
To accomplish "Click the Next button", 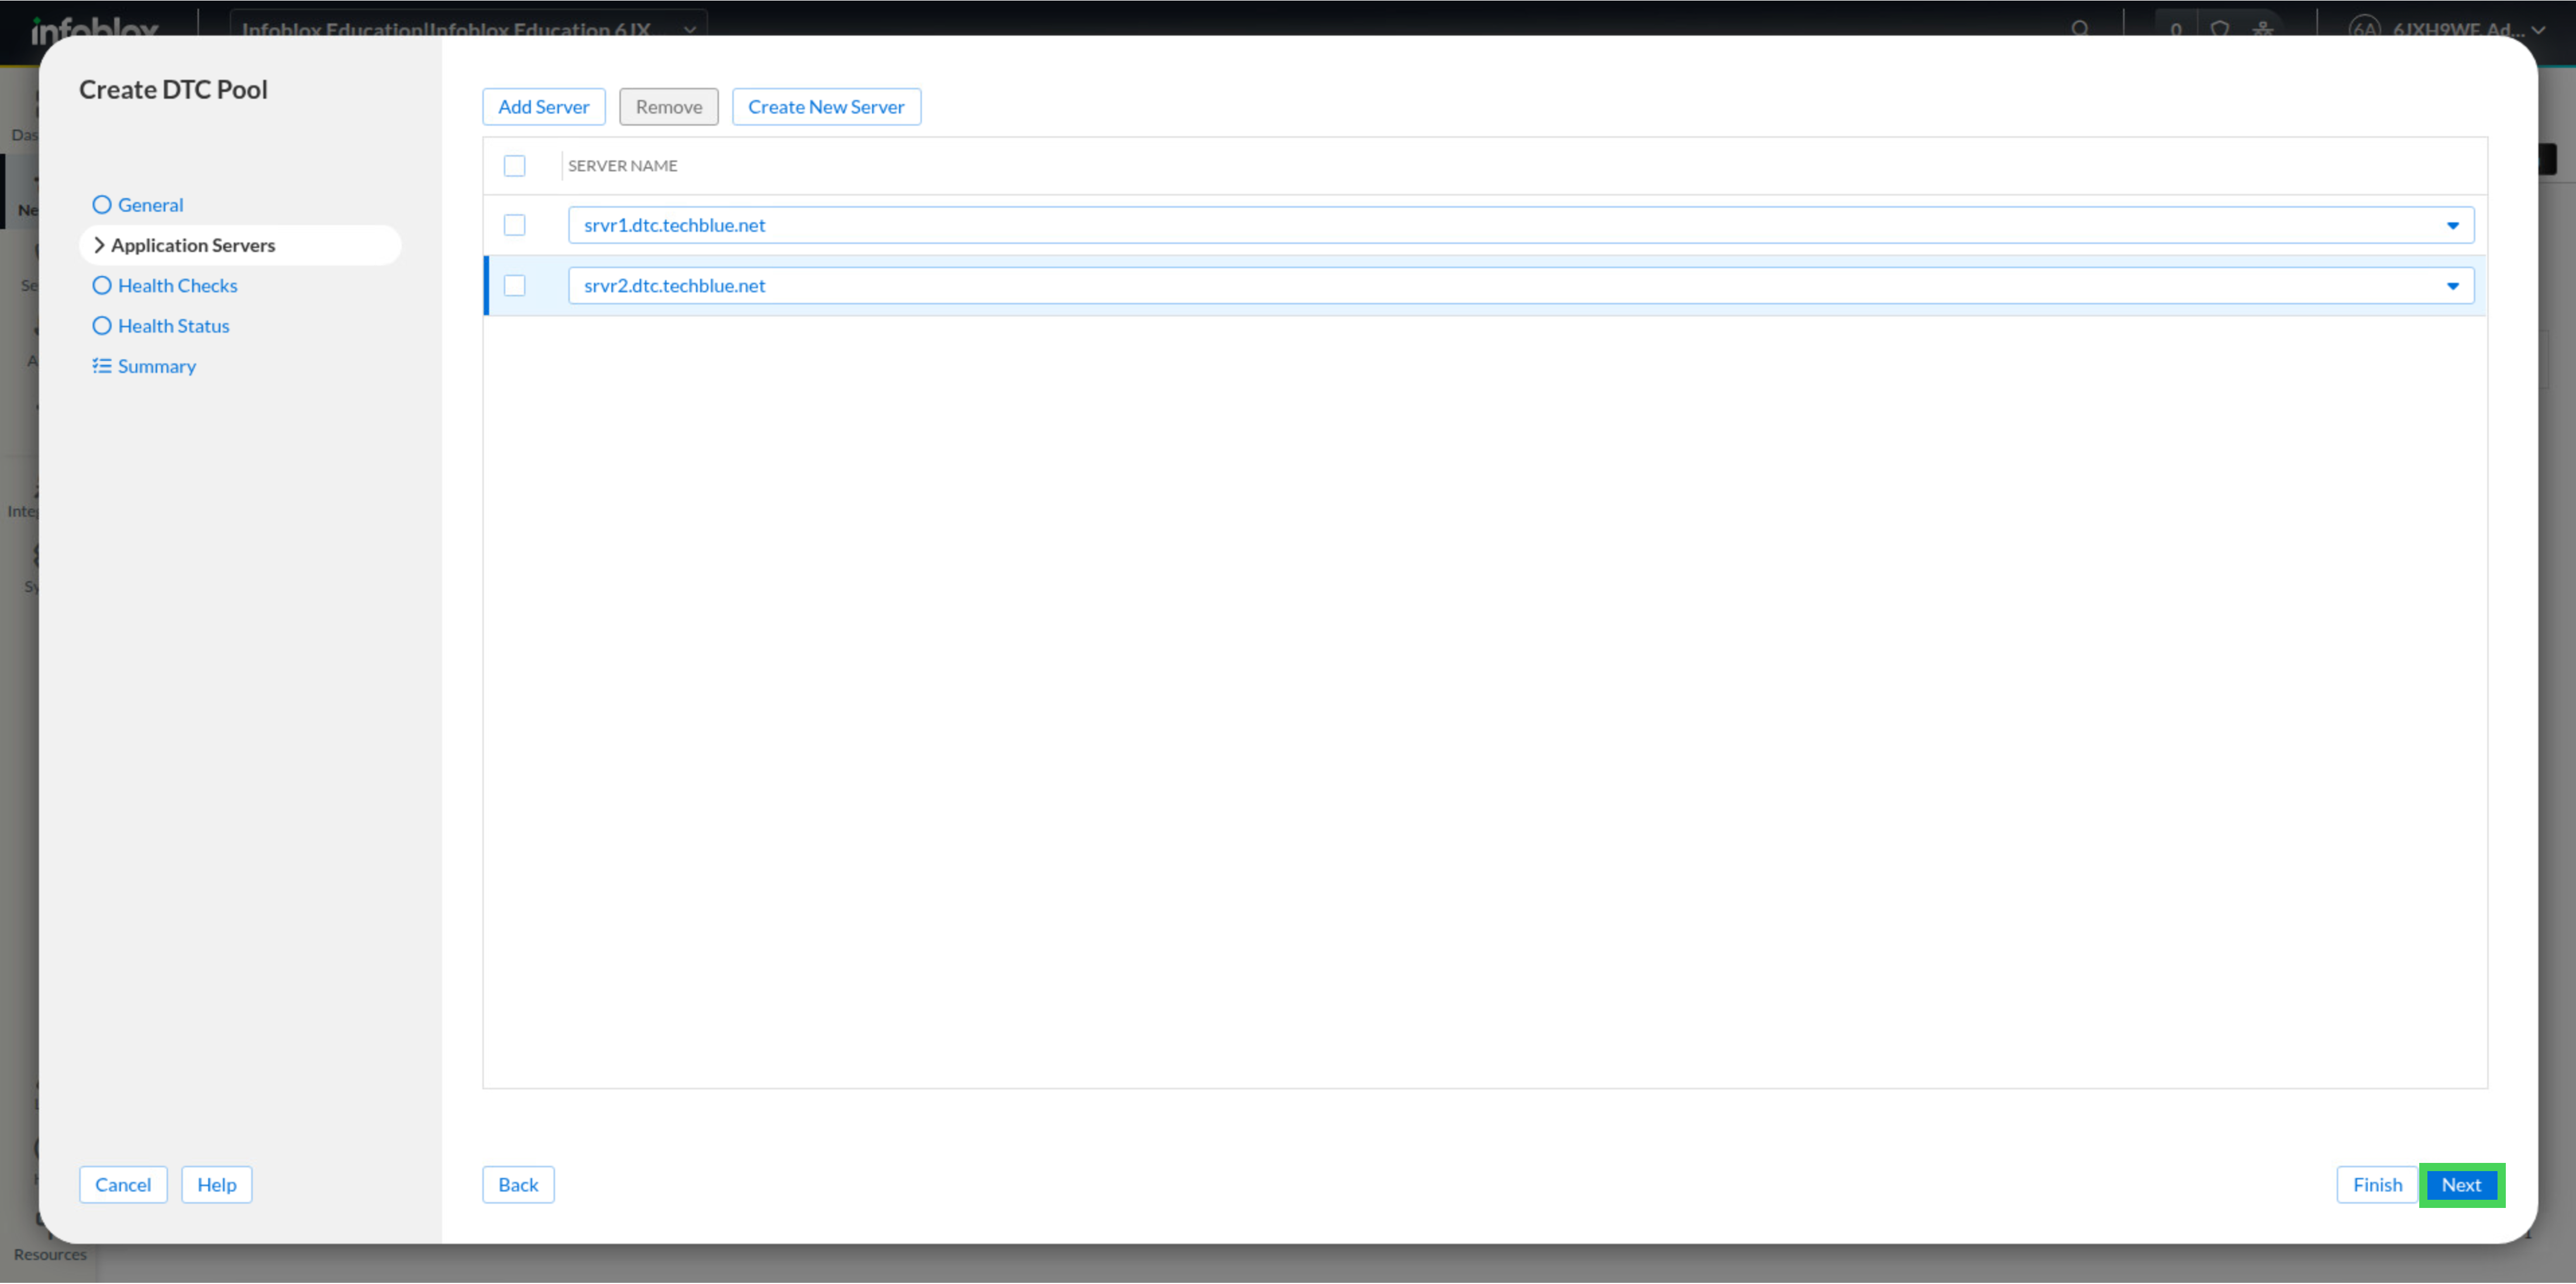I will coord(2461,1185).
